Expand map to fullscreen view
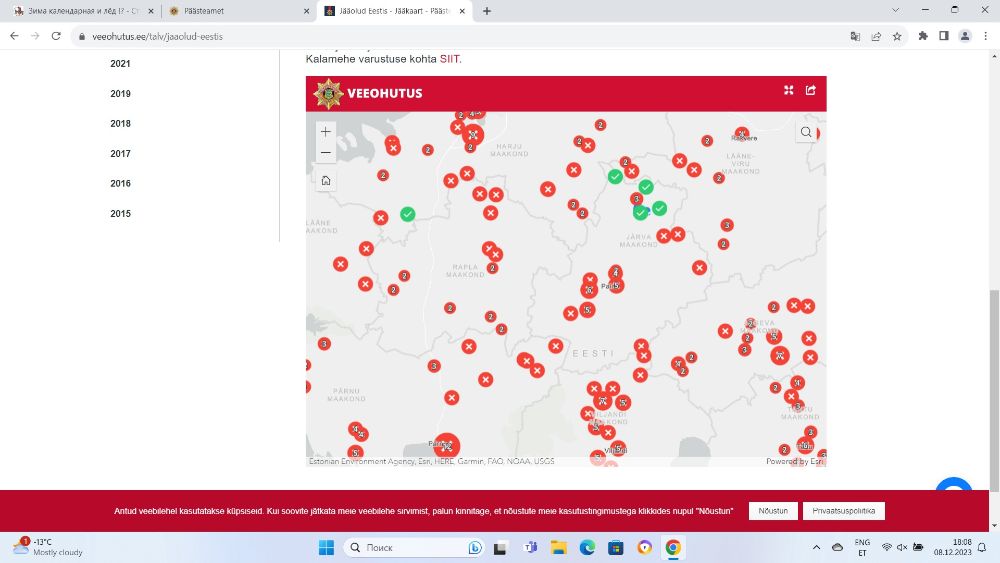 coord(788,91)
